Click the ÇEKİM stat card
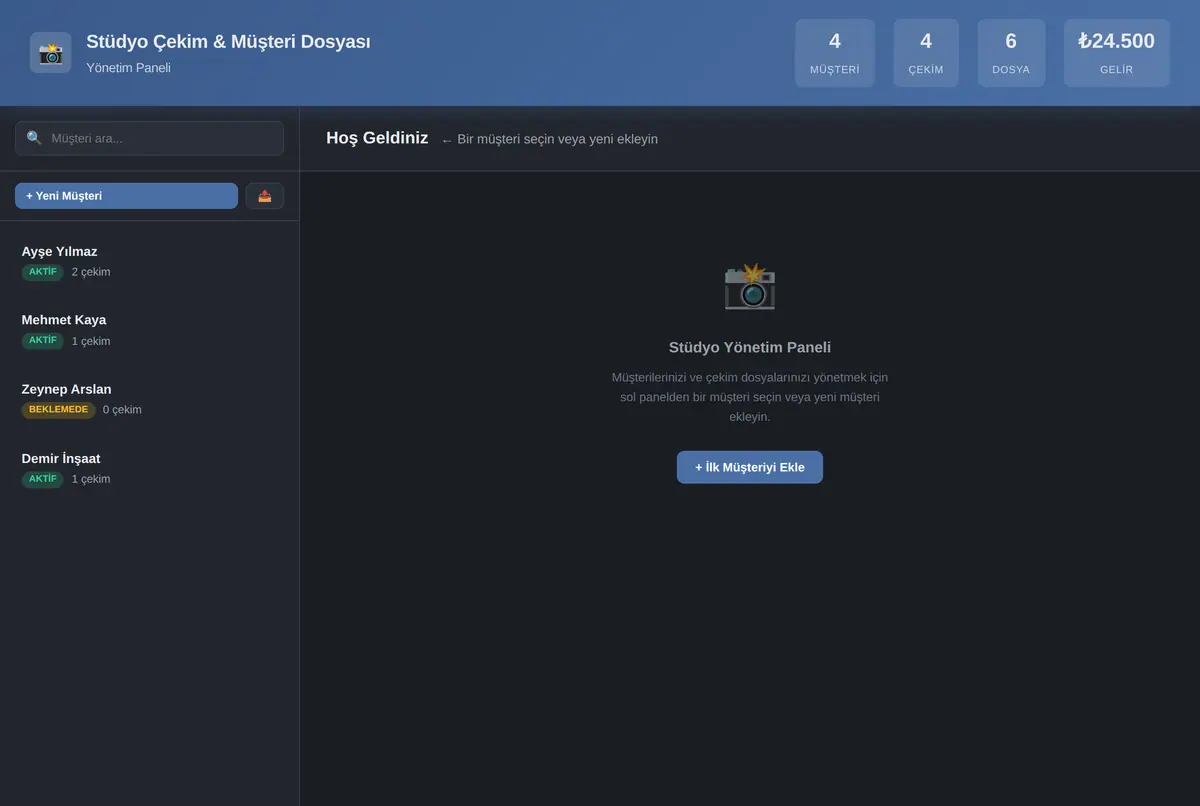Screen dimensions: 1200x806 coord(926,53)
